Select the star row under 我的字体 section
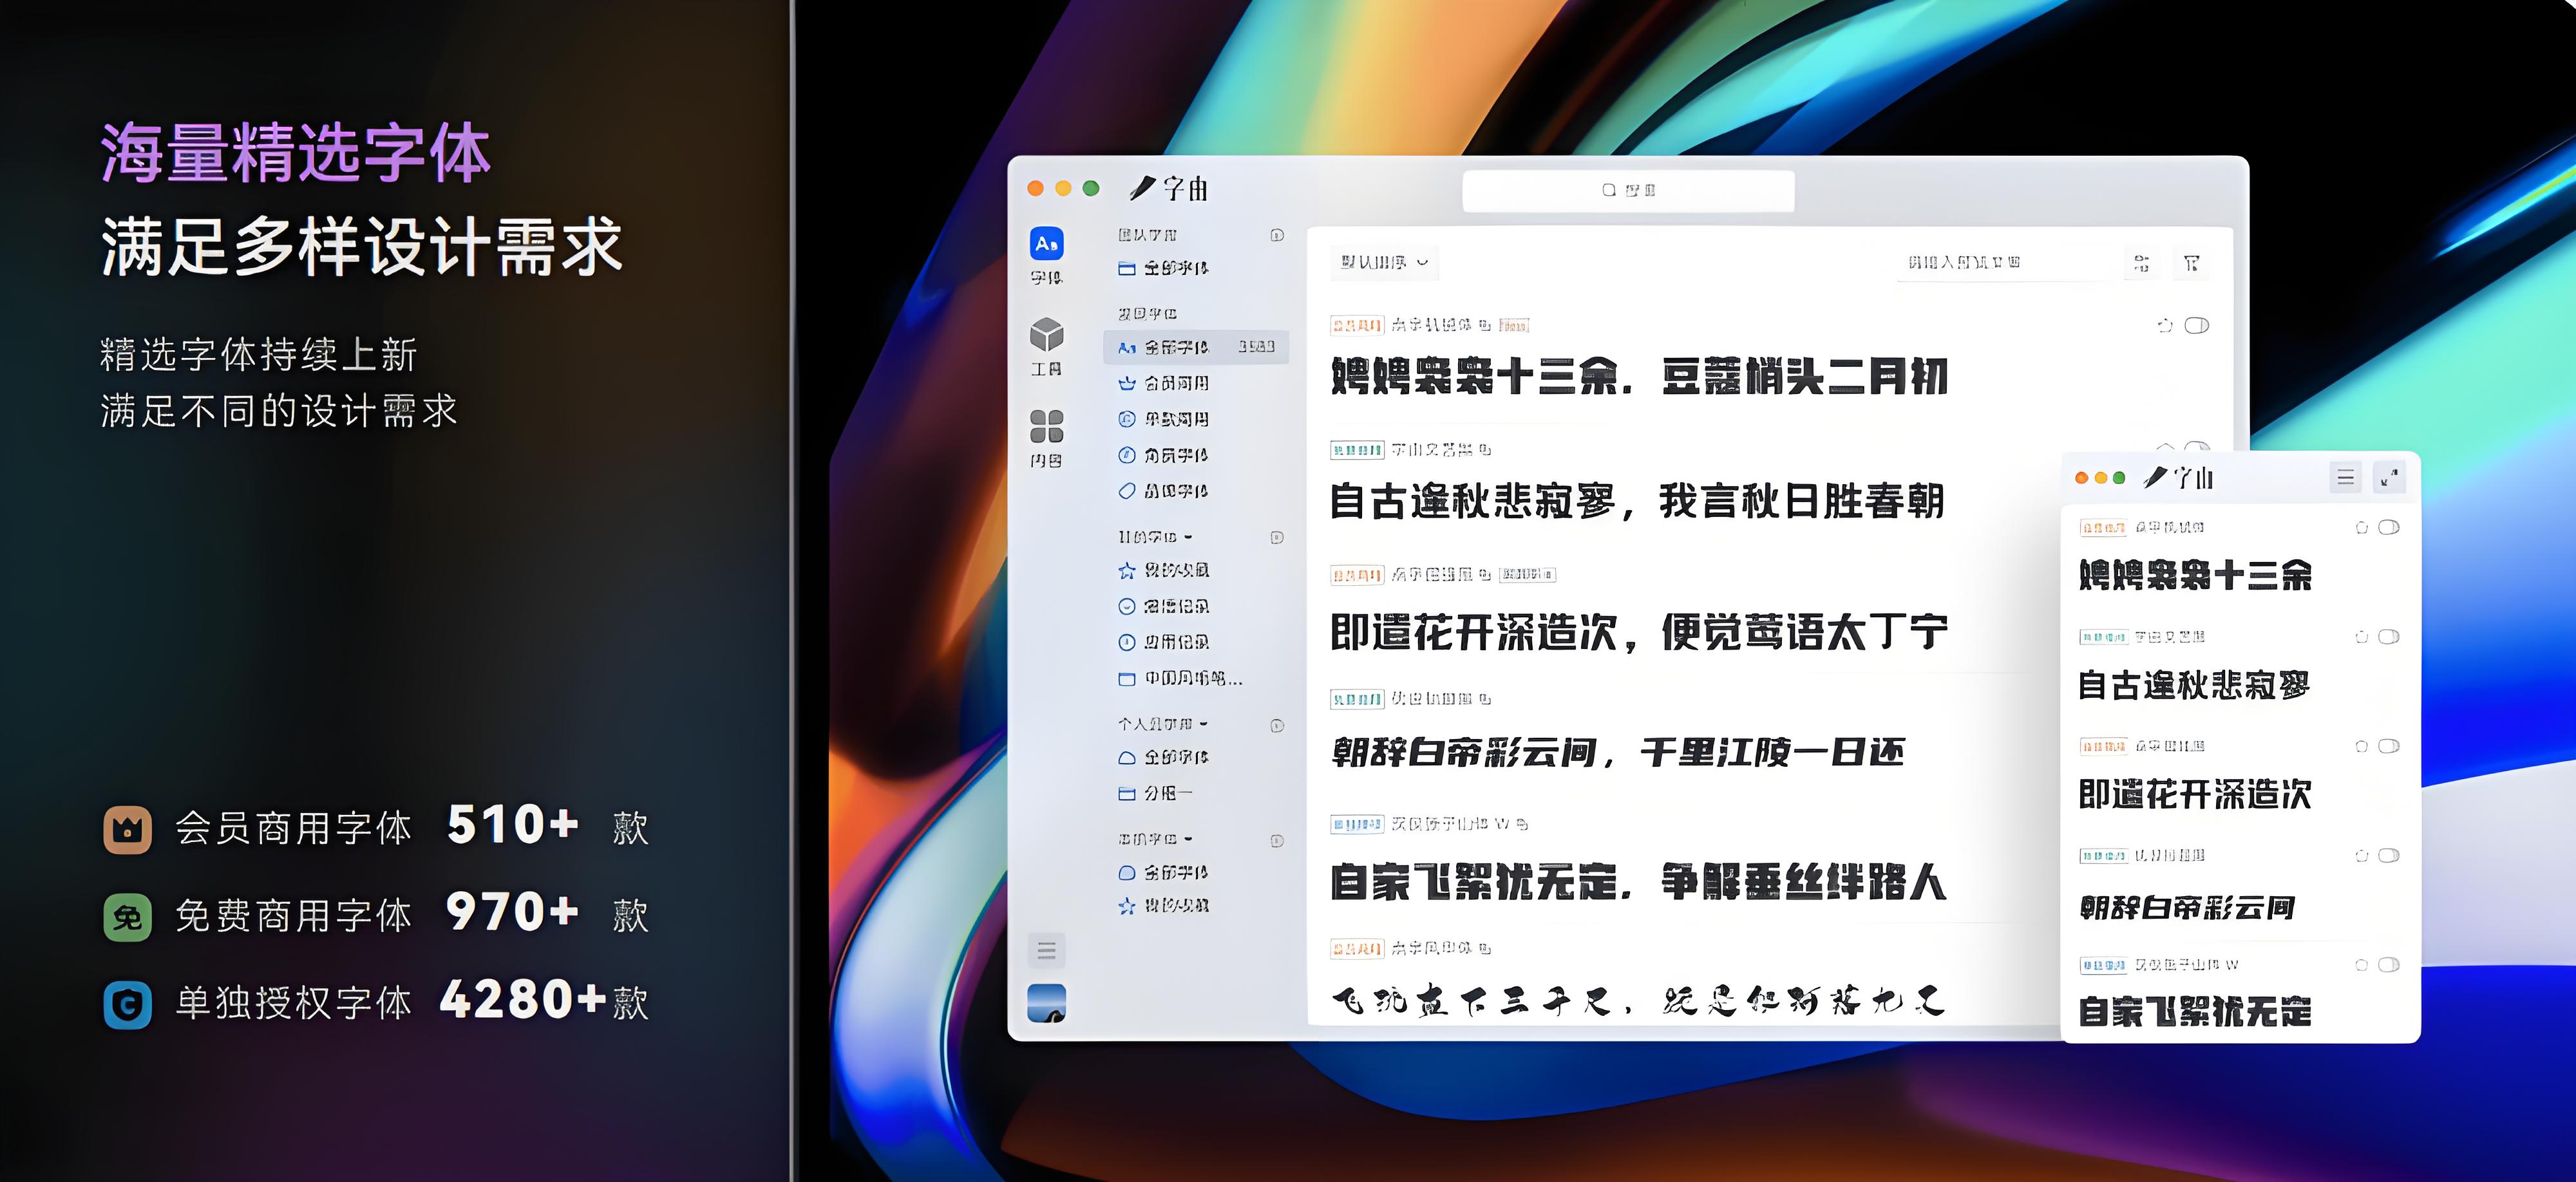Screen dimensions: 2576x1182 tap(1196, 570)
